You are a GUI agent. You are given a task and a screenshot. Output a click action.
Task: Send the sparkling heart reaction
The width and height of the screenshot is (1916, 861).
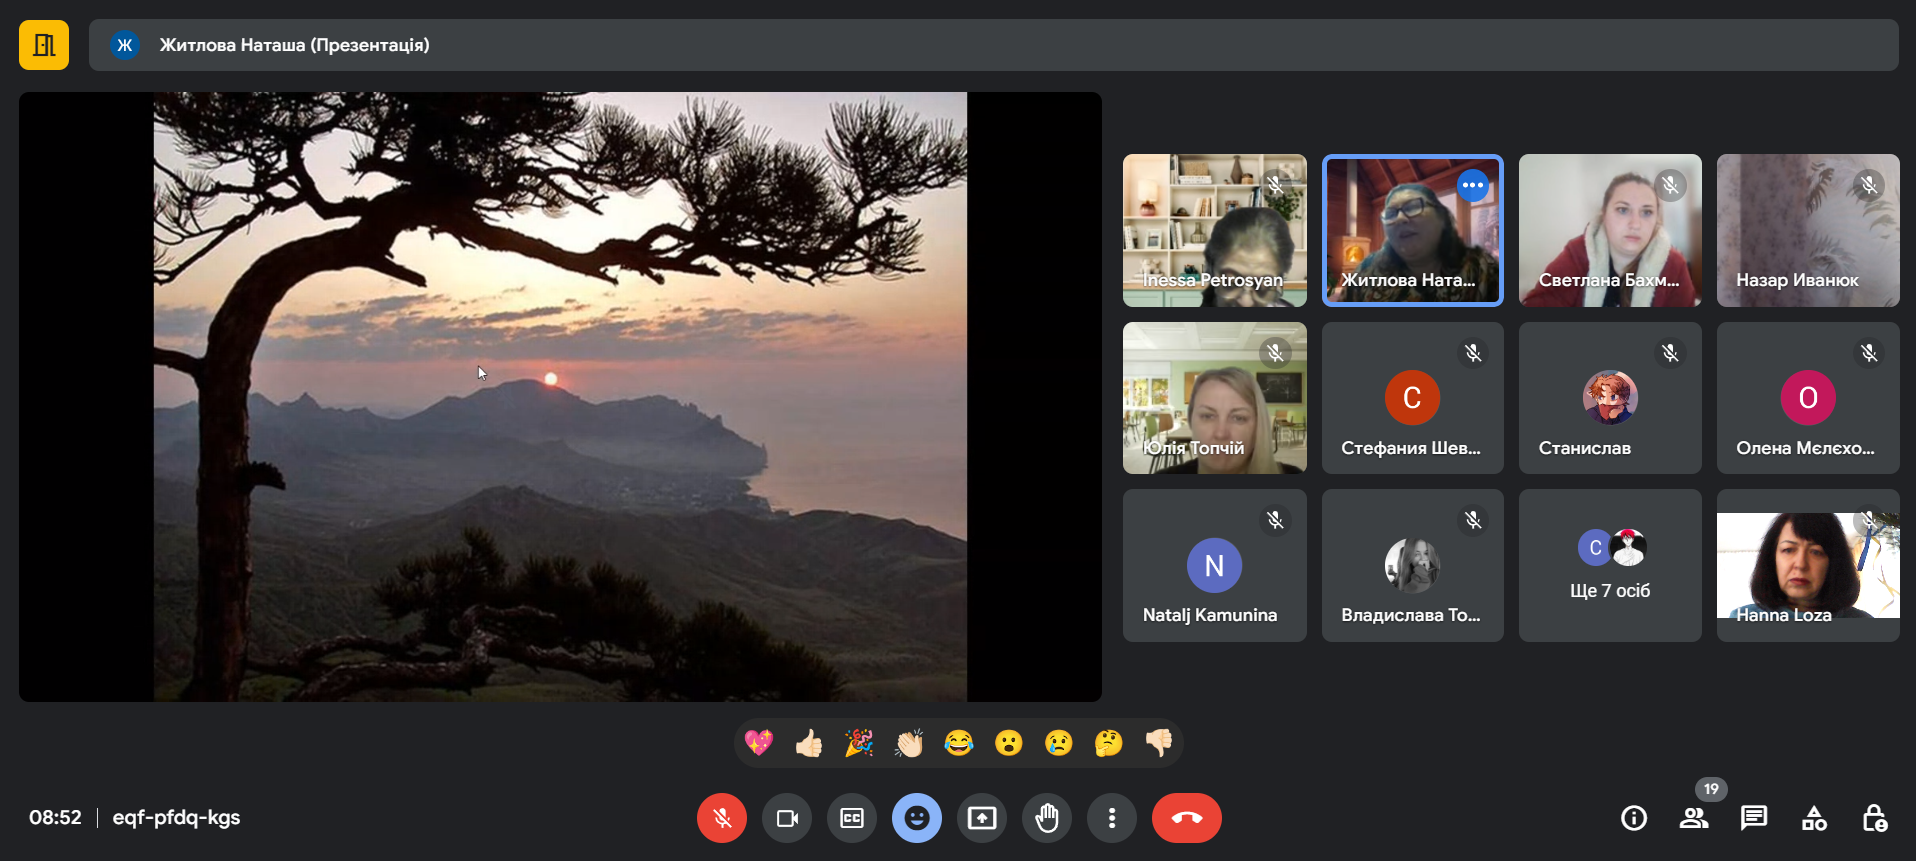coord(759,743)
